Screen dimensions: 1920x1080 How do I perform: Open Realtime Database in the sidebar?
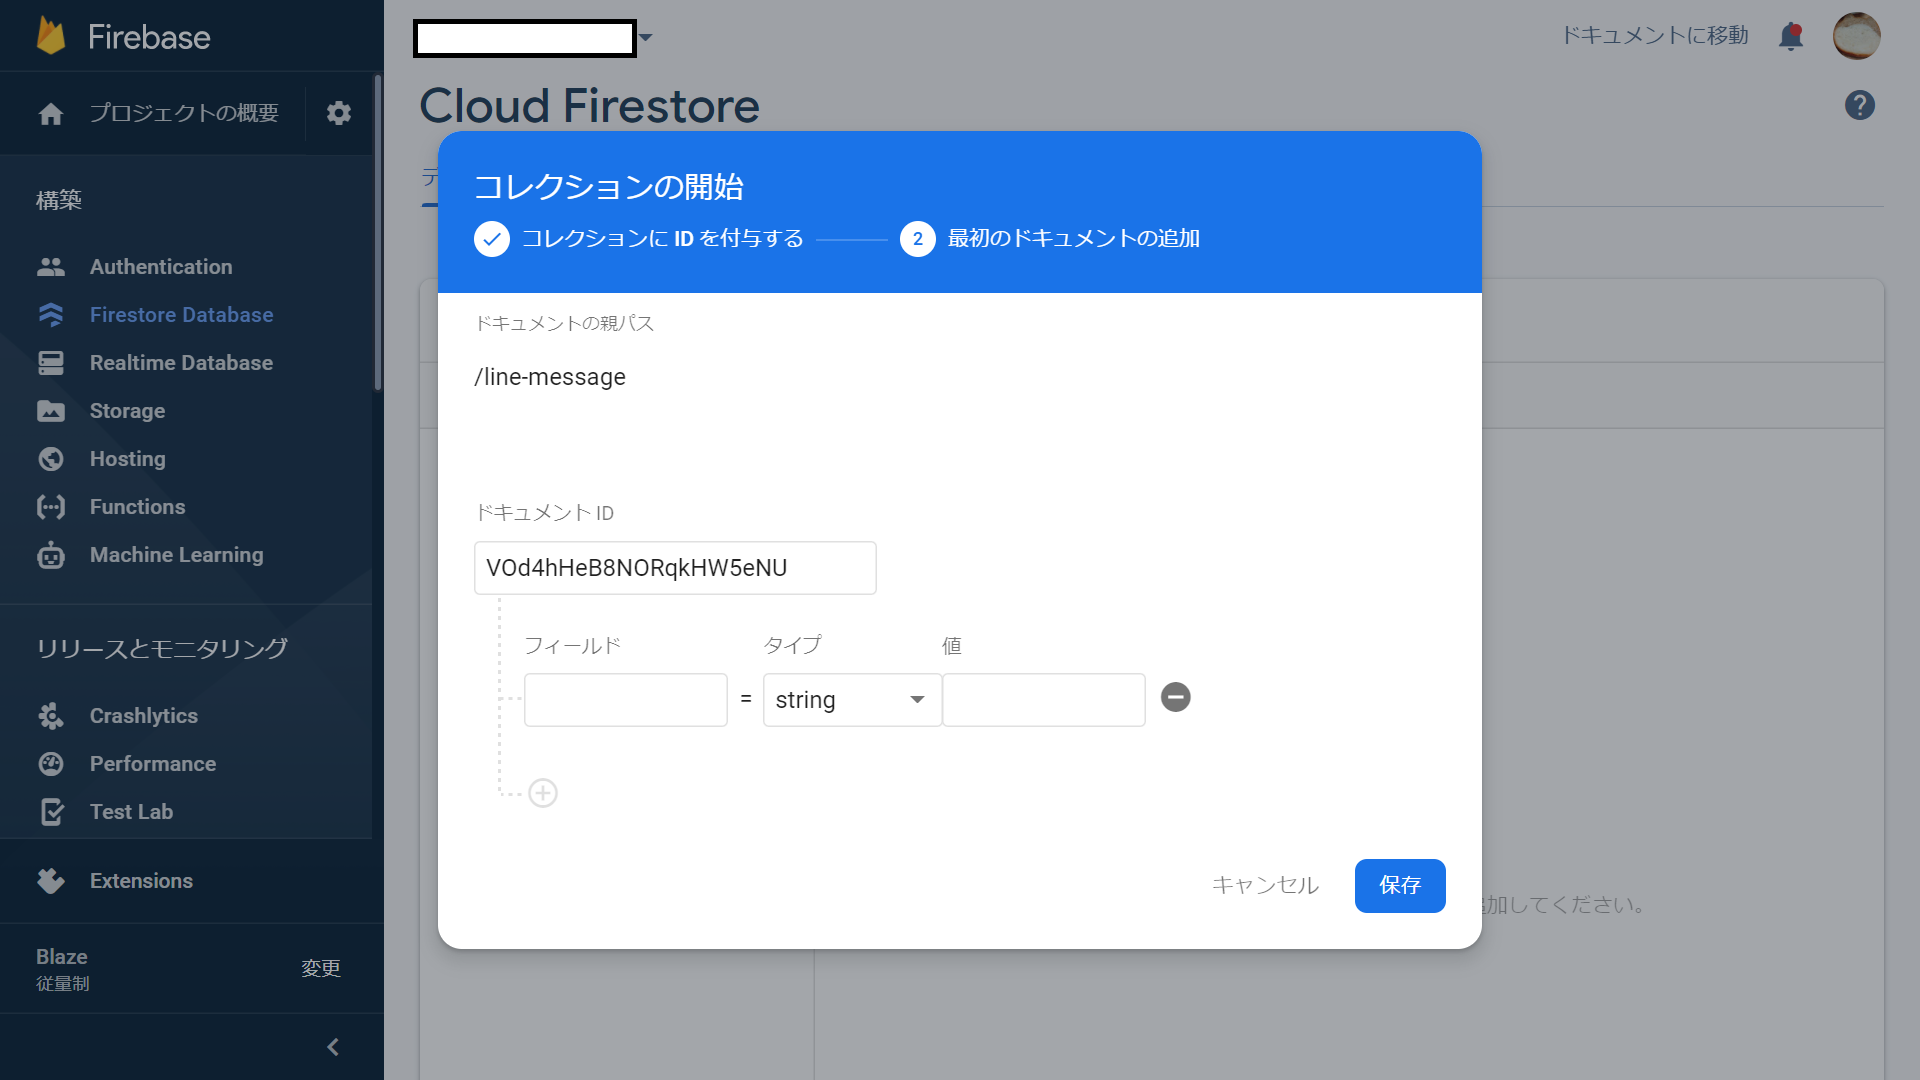[x=180, y=363]
